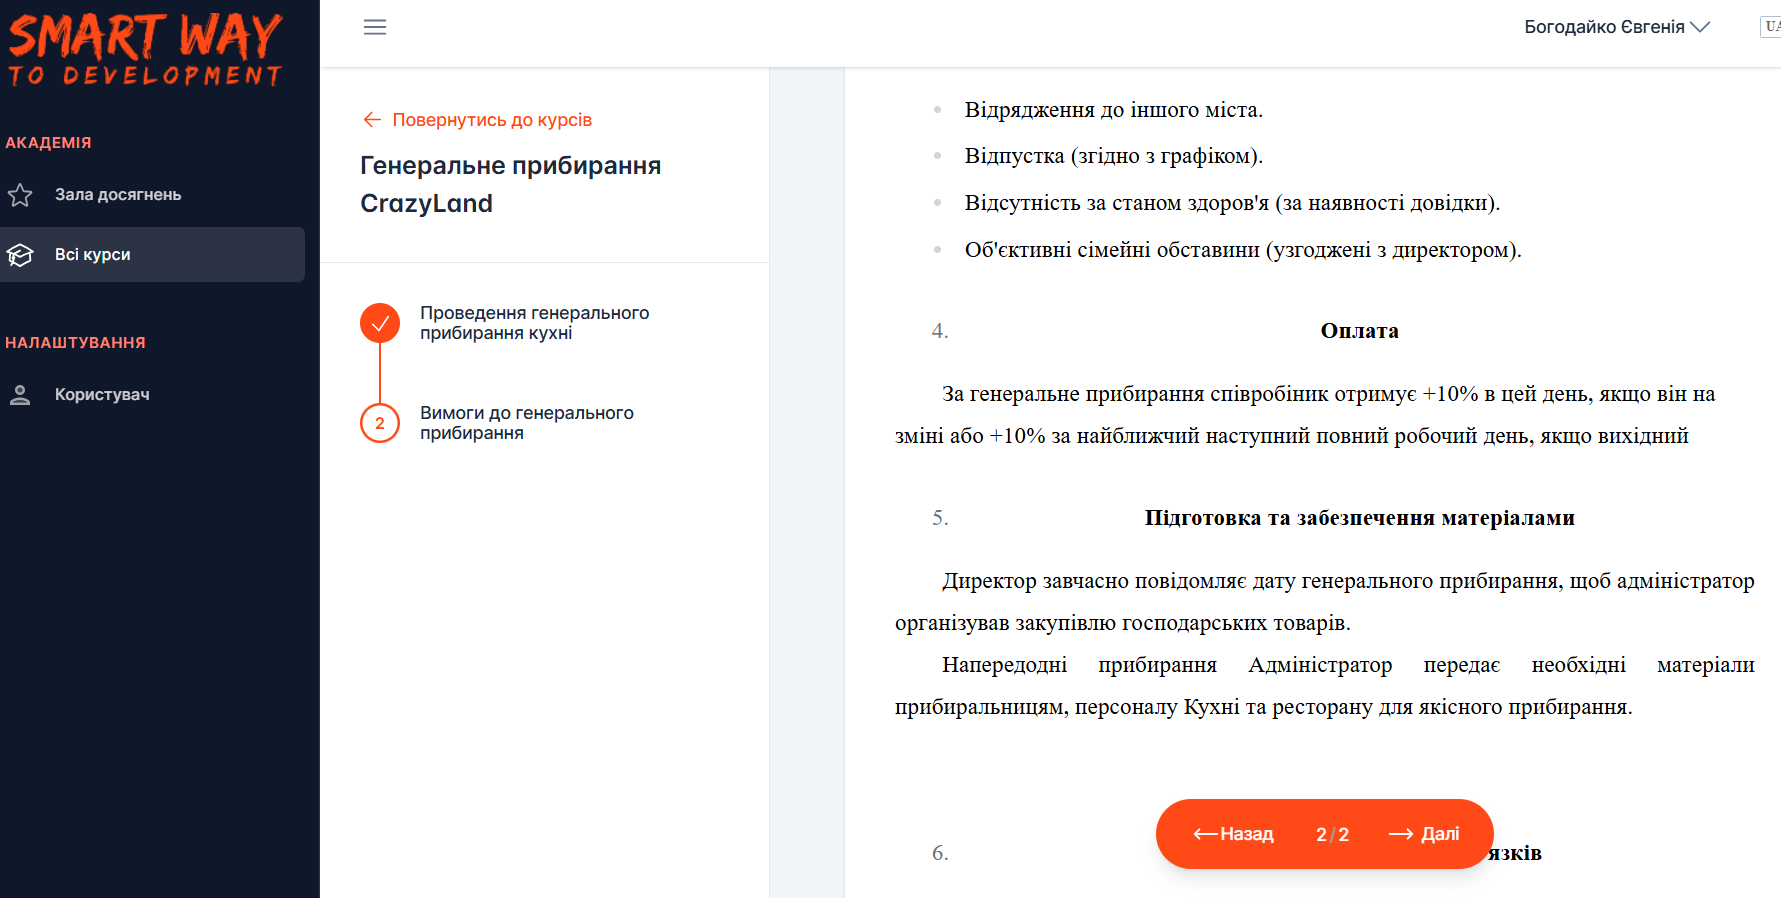Screen dimensions: 1781x898
Task: Click the АКАДЕМІЯ sidebar section label
Action: tap(48, 143)
